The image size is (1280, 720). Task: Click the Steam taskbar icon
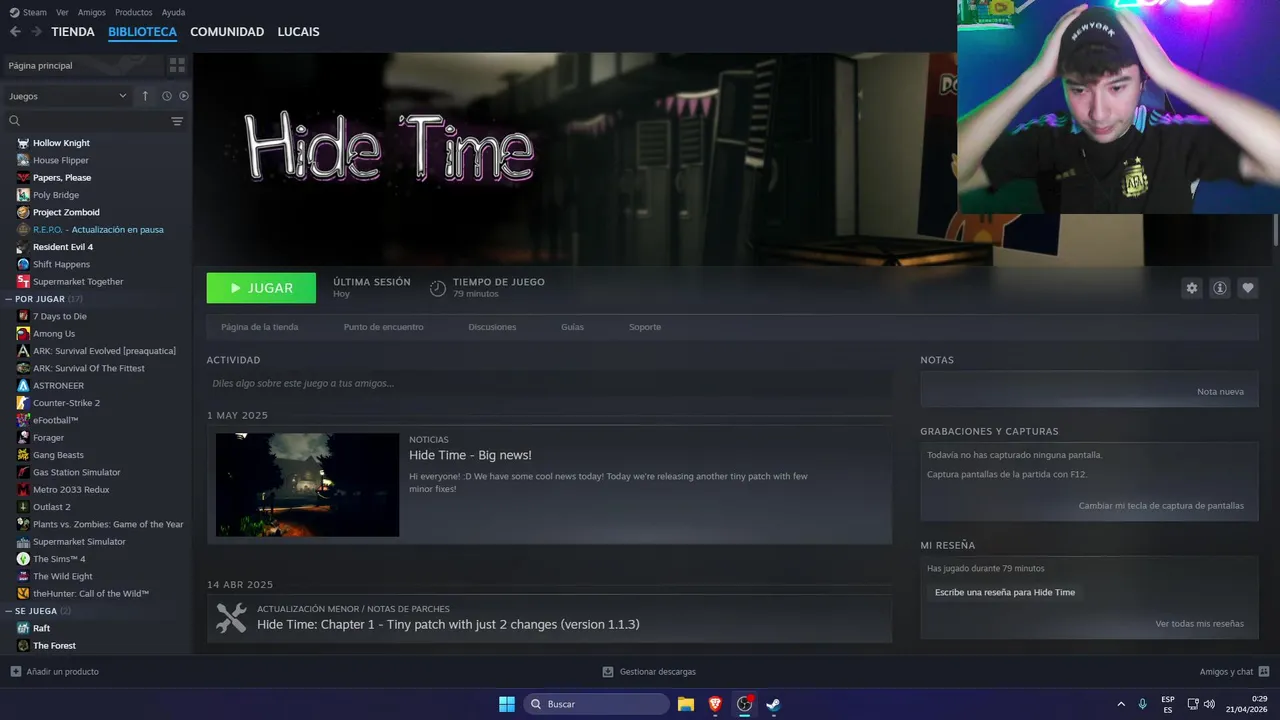(x=773, y=704)
